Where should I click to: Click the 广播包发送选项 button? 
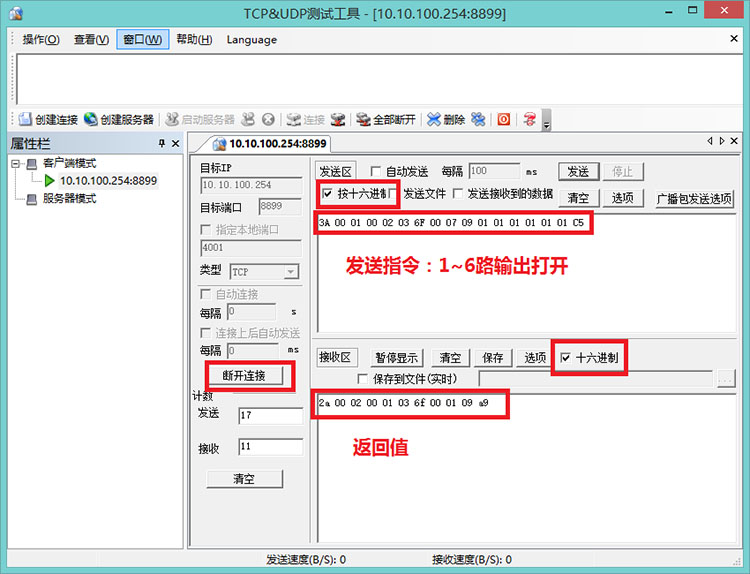[694, 198]
